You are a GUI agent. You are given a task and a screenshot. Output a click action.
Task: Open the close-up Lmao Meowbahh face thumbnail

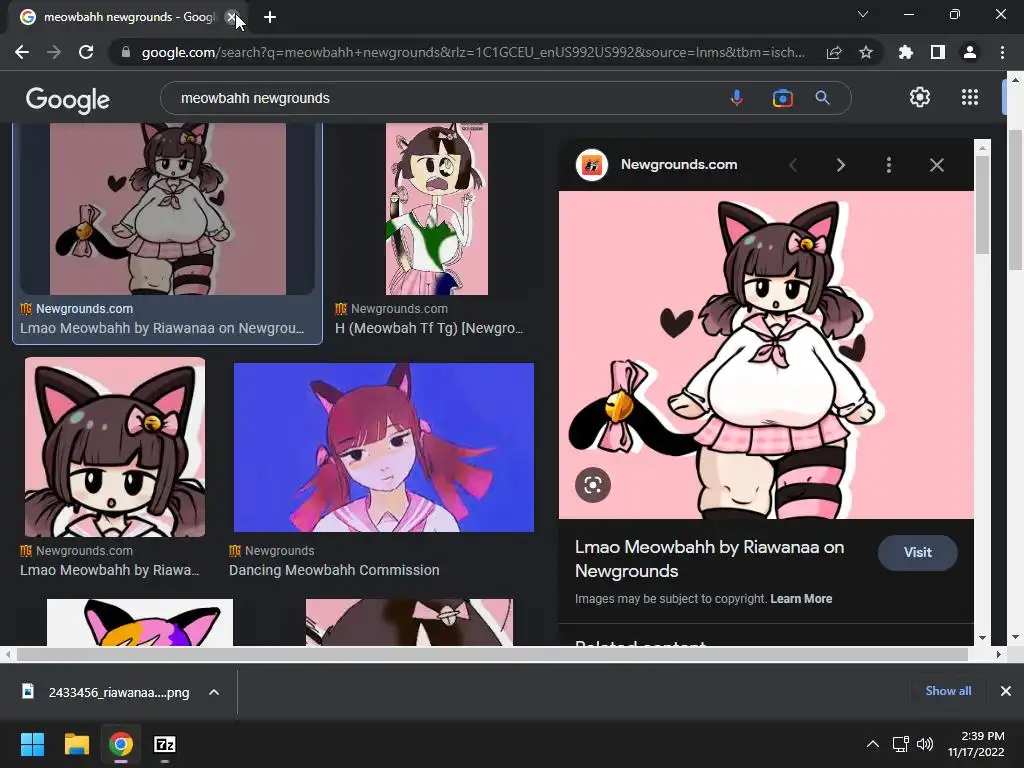(x=115, y=447)
